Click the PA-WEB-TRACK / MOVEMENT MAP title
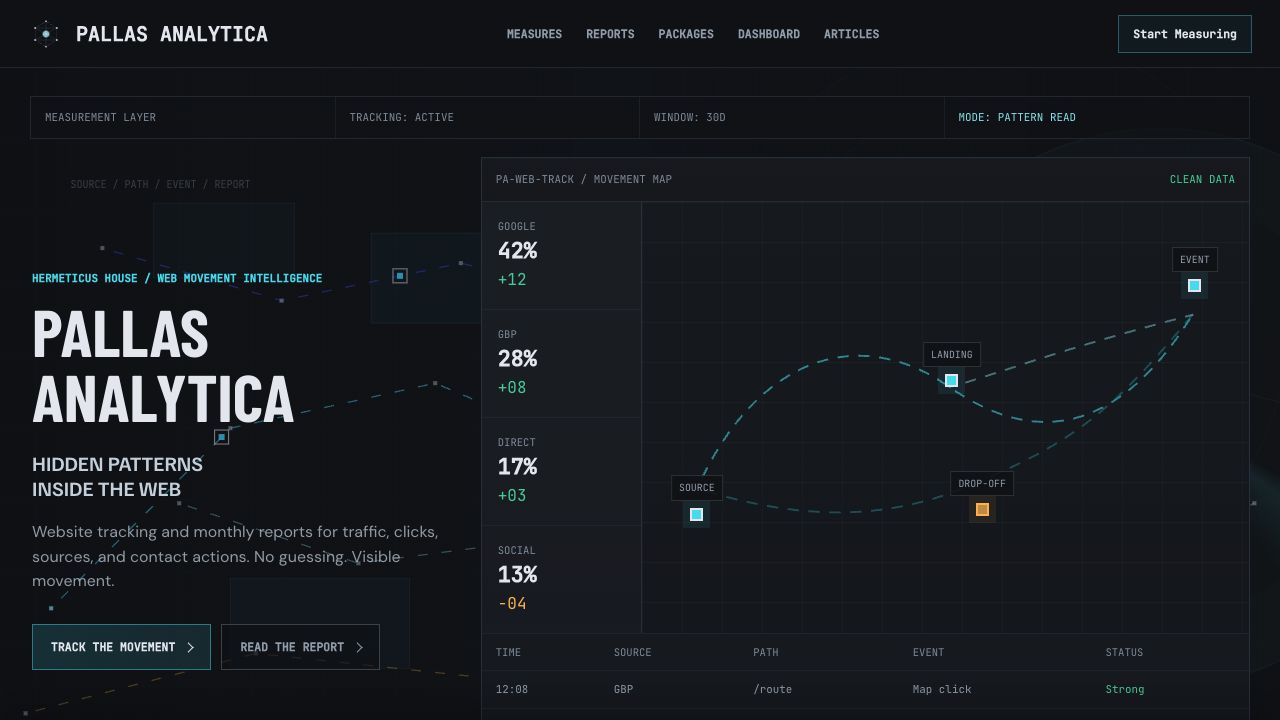Viewport: 1280px width, 720px height. pos(584,180)
